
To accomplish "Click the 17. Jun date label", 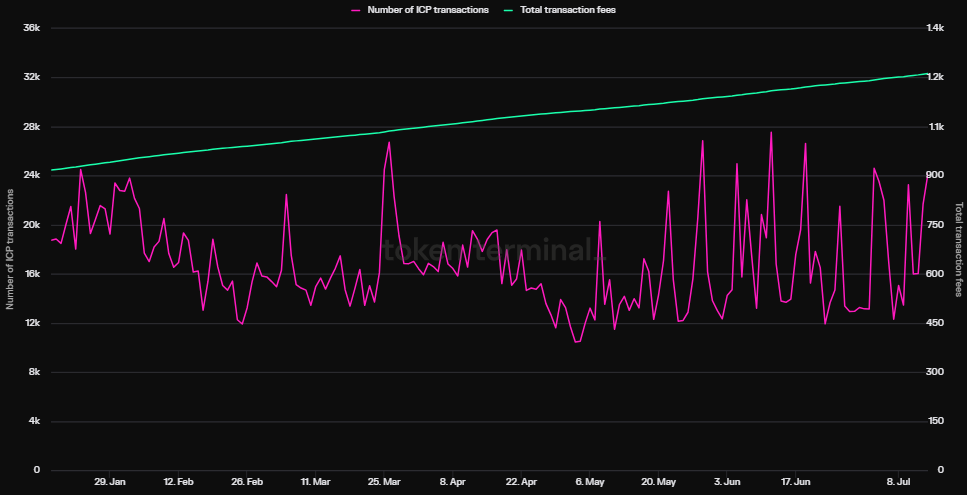I will (796, 481).
